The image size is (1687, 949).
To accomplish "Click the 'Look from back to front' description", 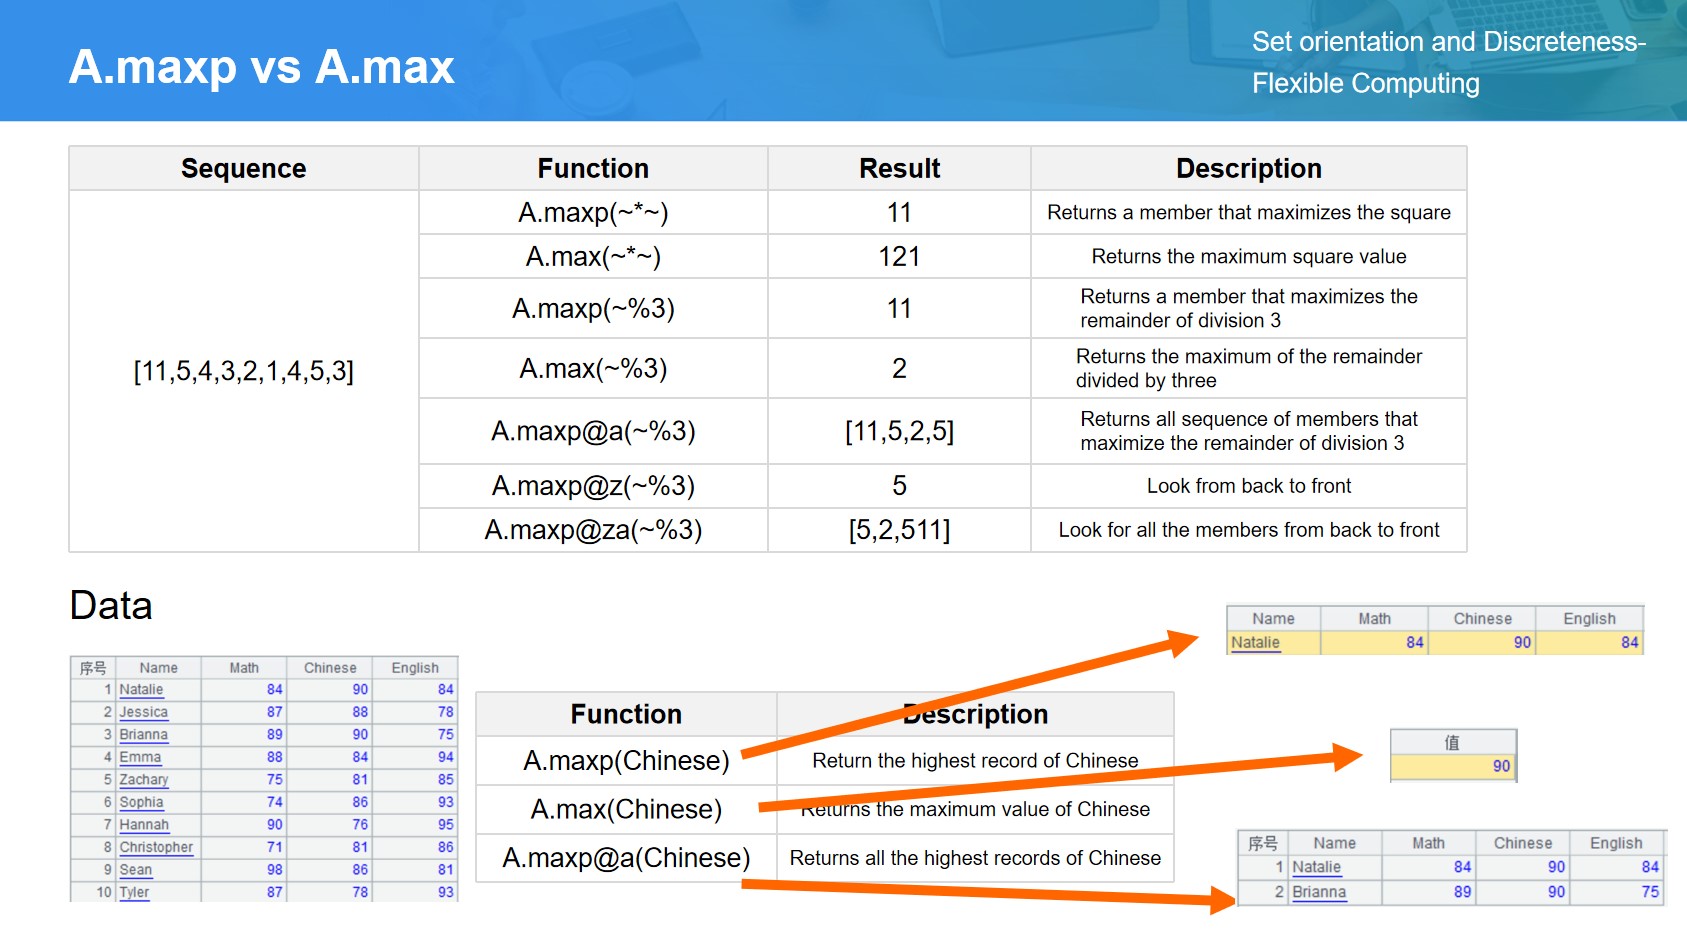I will click(x=1248, y=486).
